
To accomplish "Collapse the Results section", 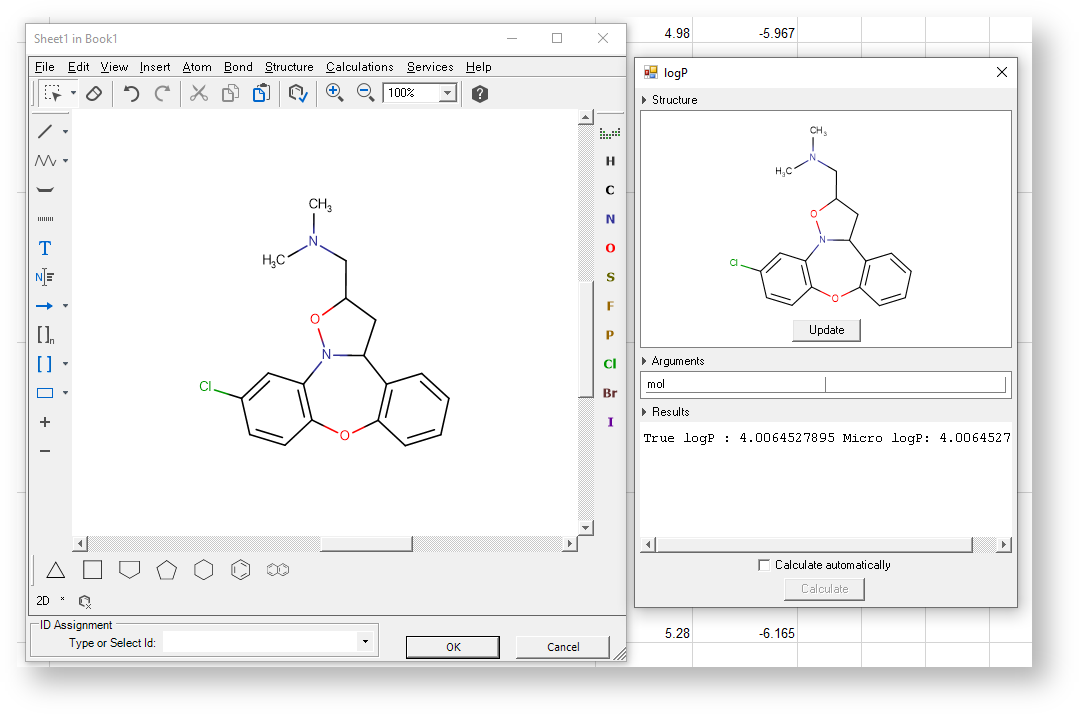I will pos(644,412).
